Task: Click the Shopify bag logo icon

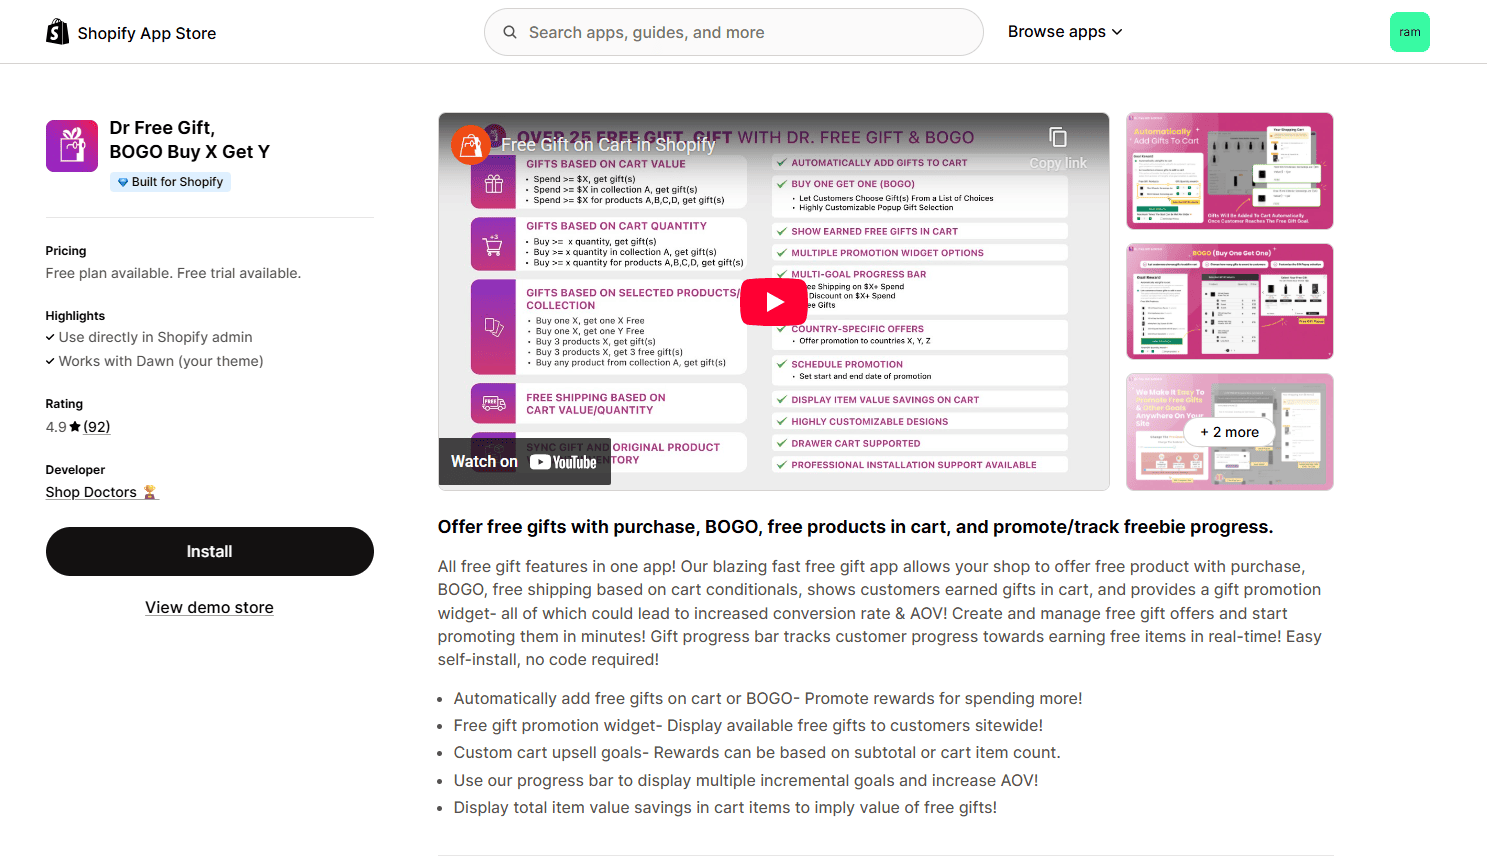Action: (x=58, y=32)
